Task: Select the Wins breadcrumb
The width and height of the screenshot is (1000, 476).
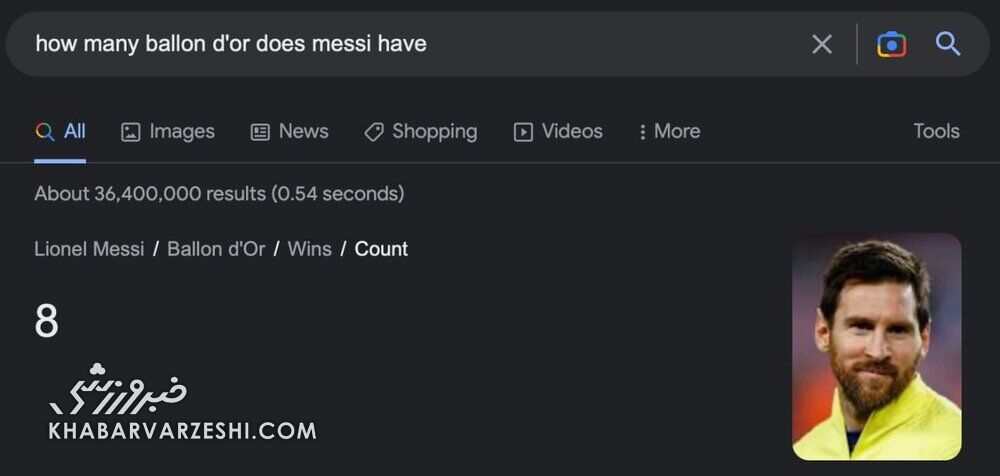Action: (309, 249)
